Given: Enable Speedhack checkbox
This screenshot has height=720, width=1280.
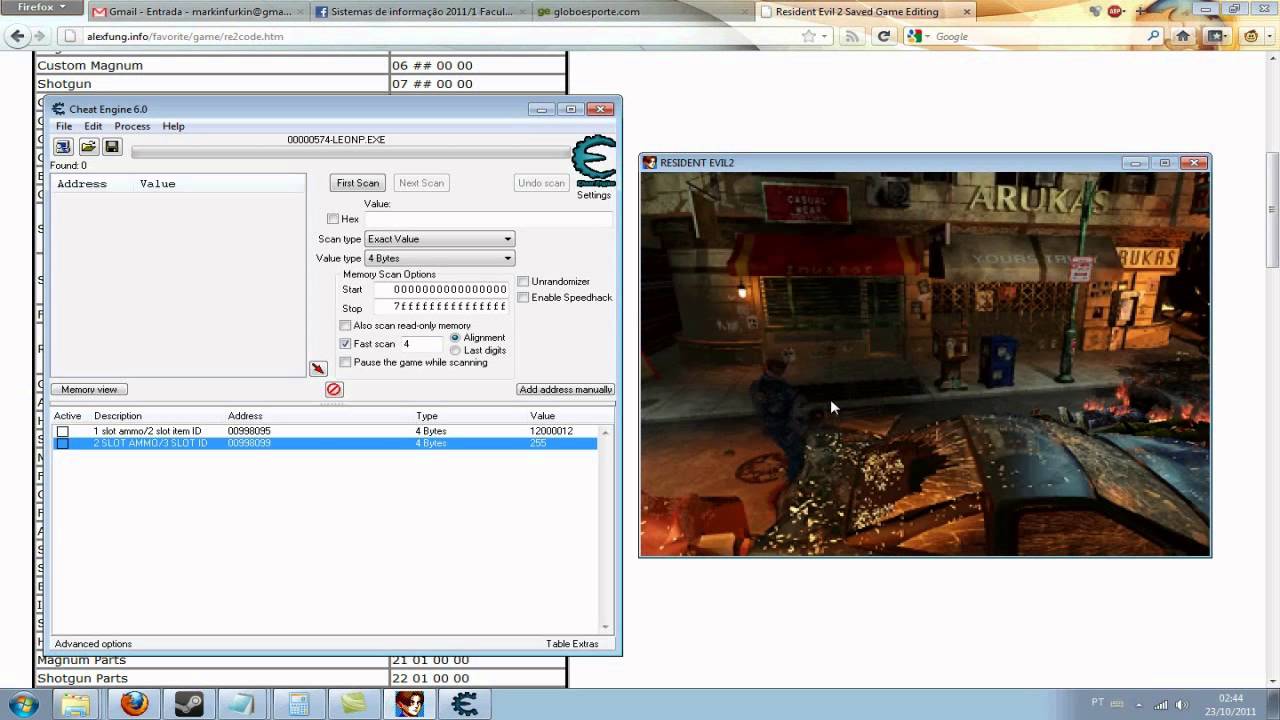Looking at the screenshot, I should tap(523, 298).
